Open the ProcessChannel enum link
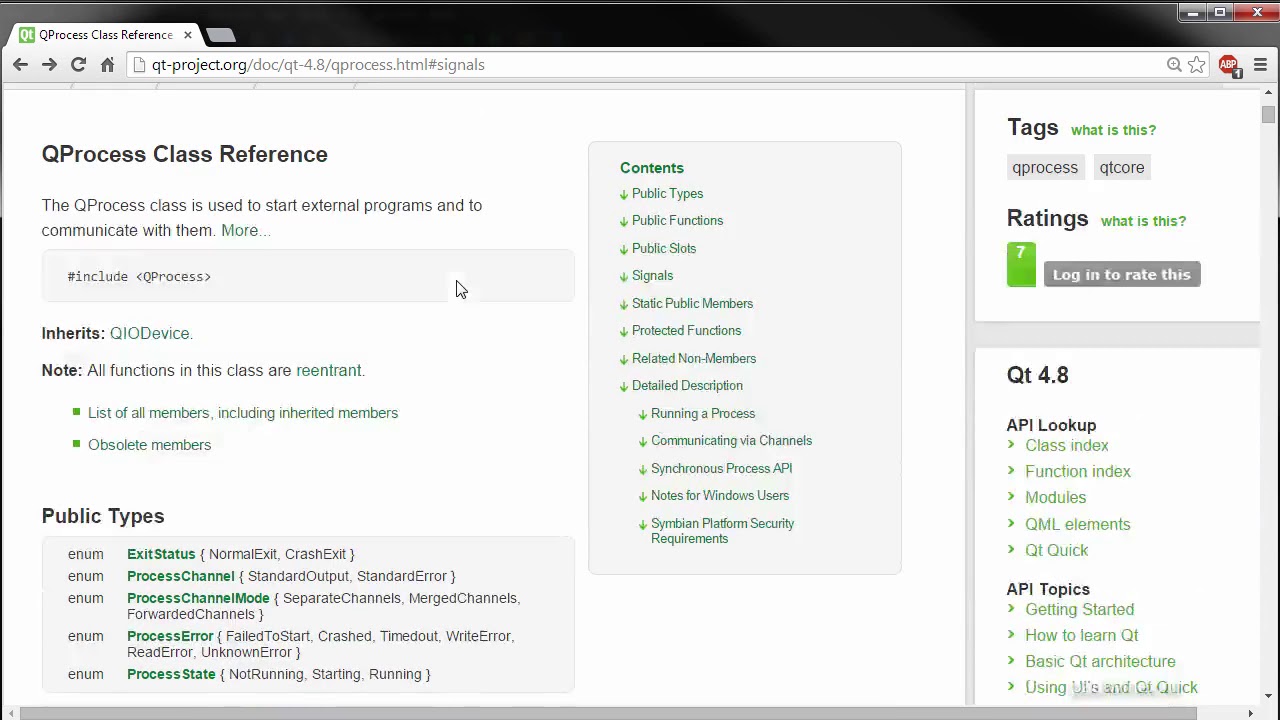 tap(180, 576)
